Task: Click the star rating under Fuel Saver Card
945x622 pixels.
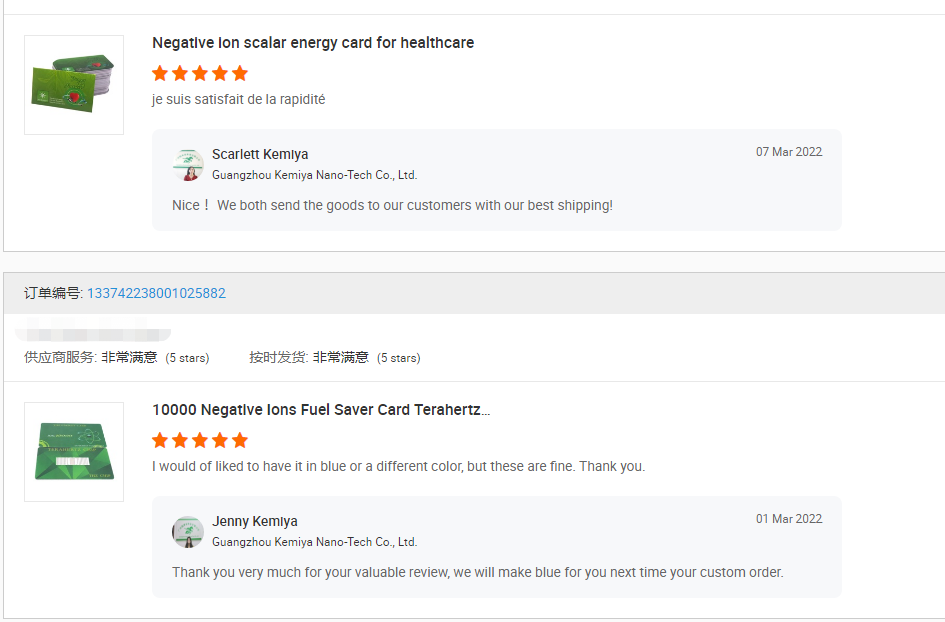Action: click(x=200, y=440)
